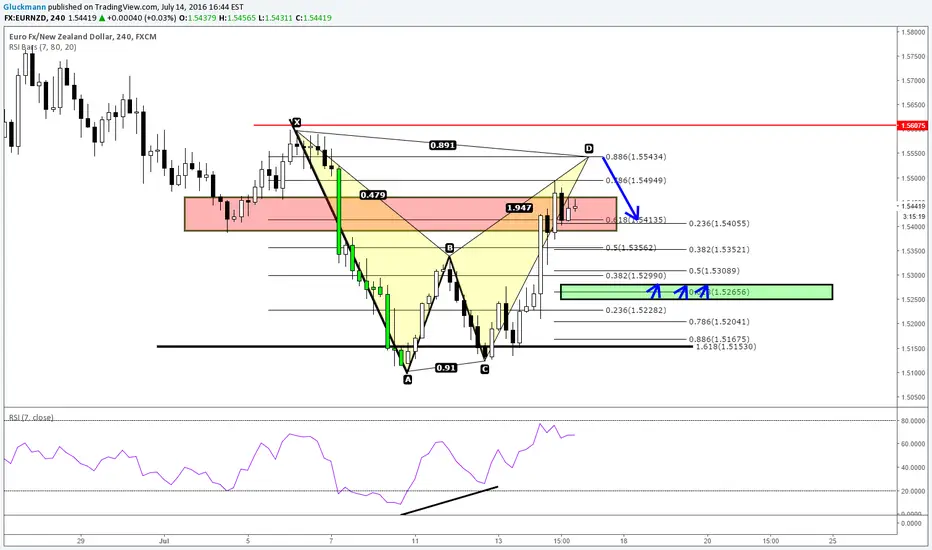Image resolution: width=932 pixels, height=550 pixels.
Task: Click the 1.51000 price axis label
Action: (913, 373)
